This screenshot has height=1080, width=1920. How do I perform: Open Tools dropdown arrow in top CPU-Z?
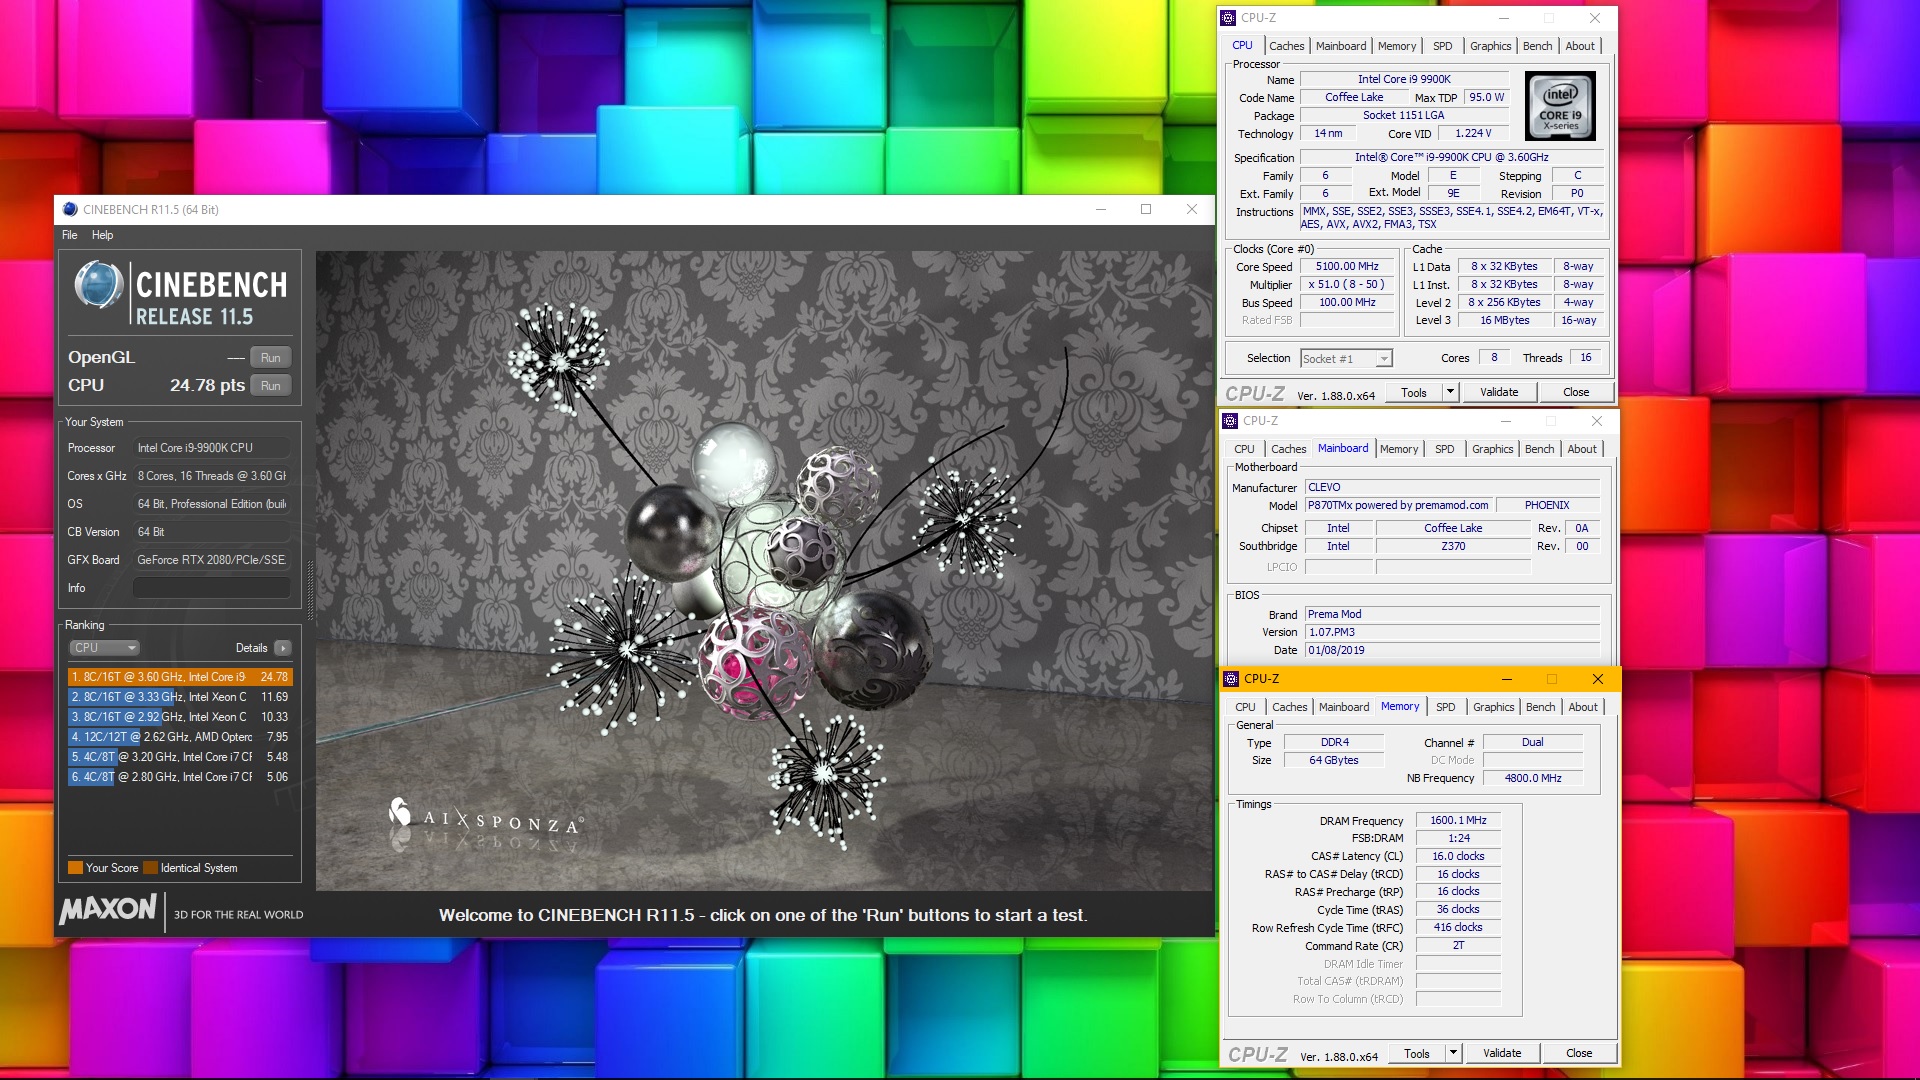pyautogui.click(x=1450, y=392)
